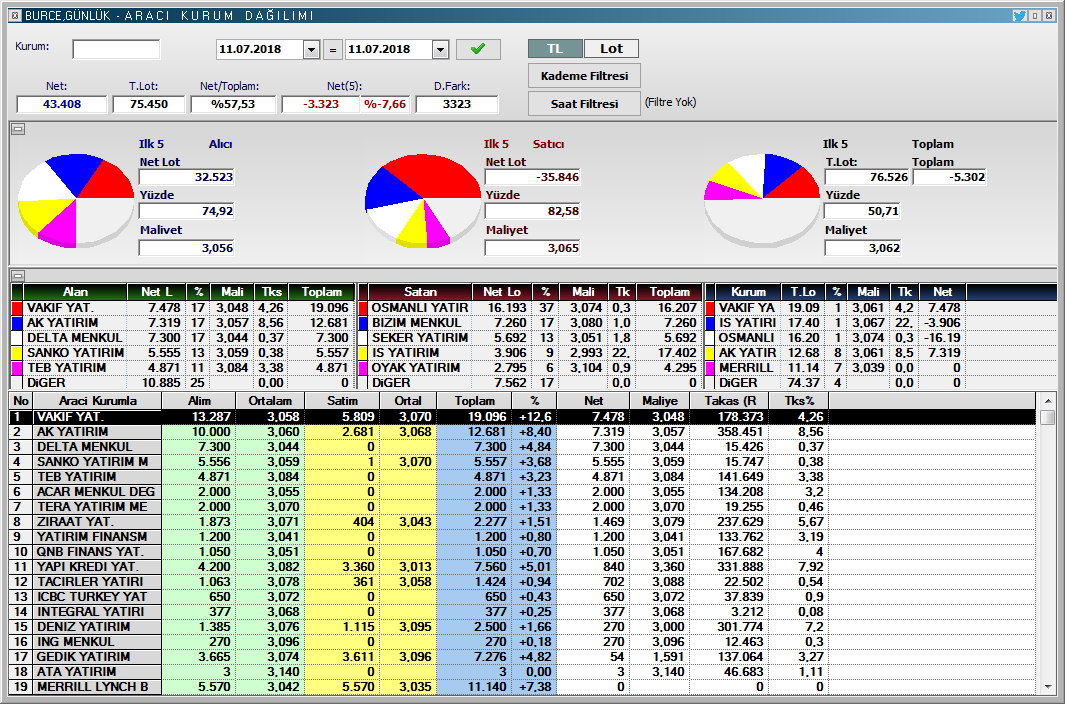Sort sellers table by Net Lo header
Screen dimensions: 1065x704
click(x=502, y=292)
